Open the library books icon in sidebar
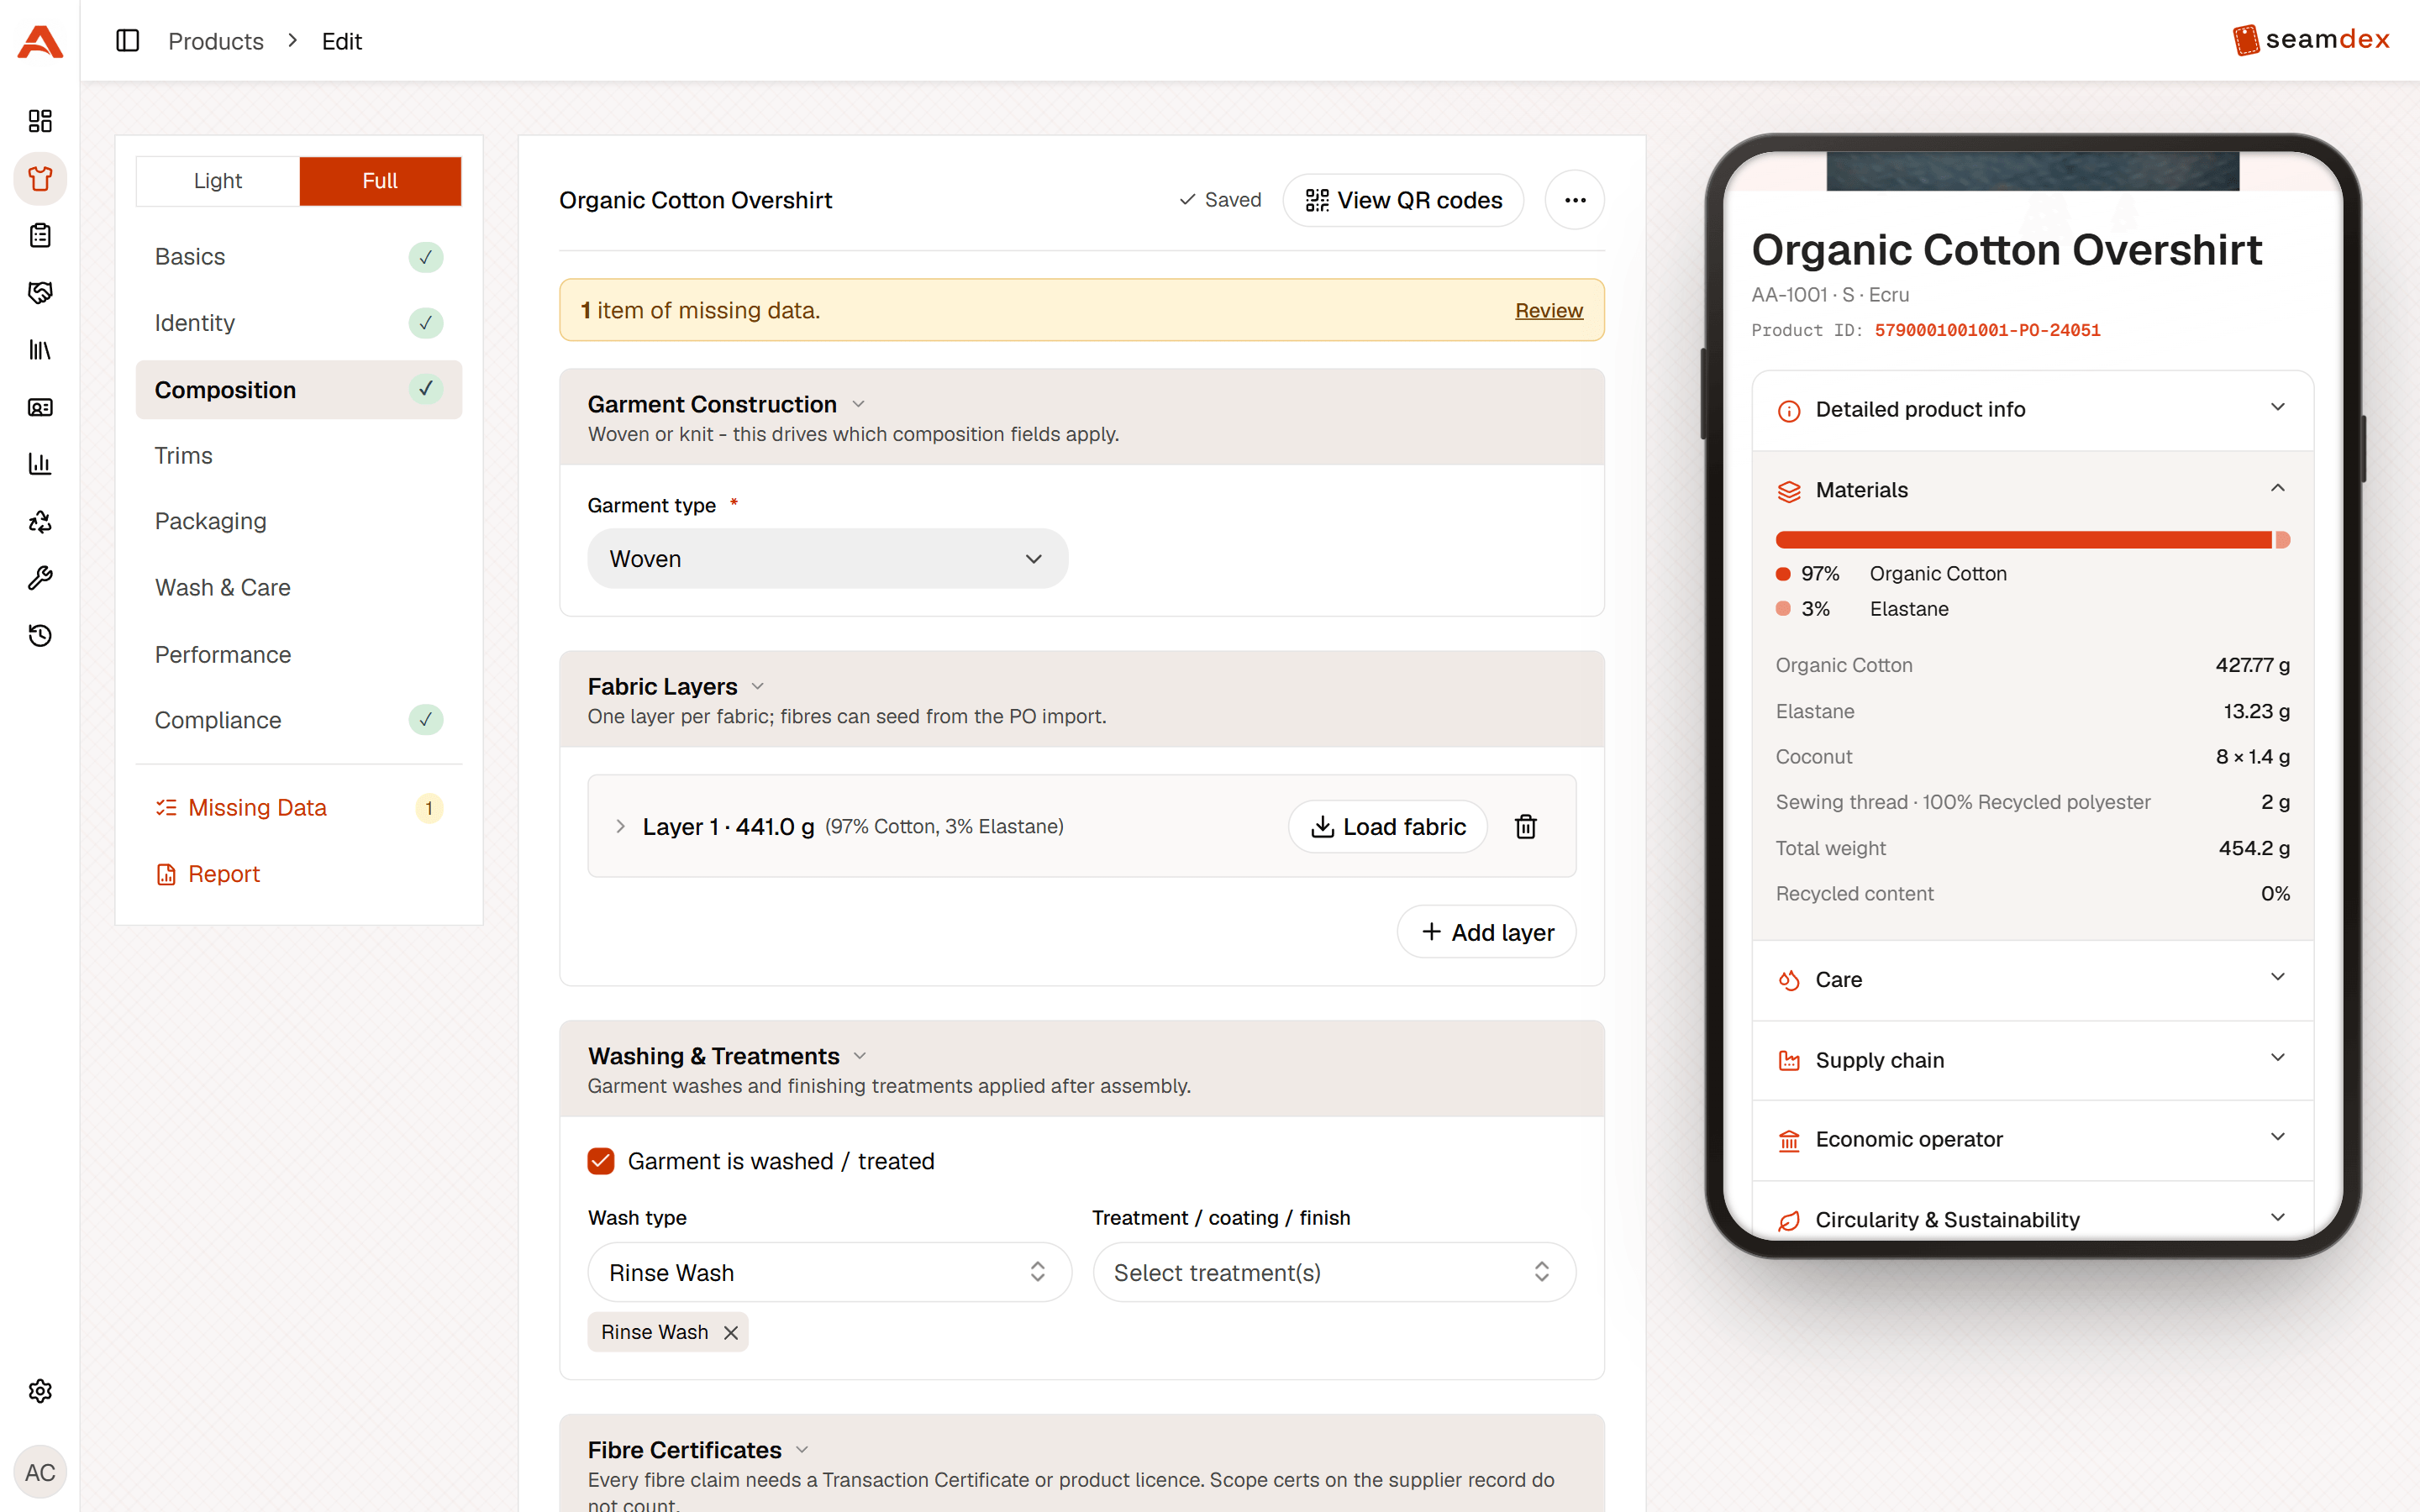The height and width of the screenshot is (1512, 2420). coord(40,350)
